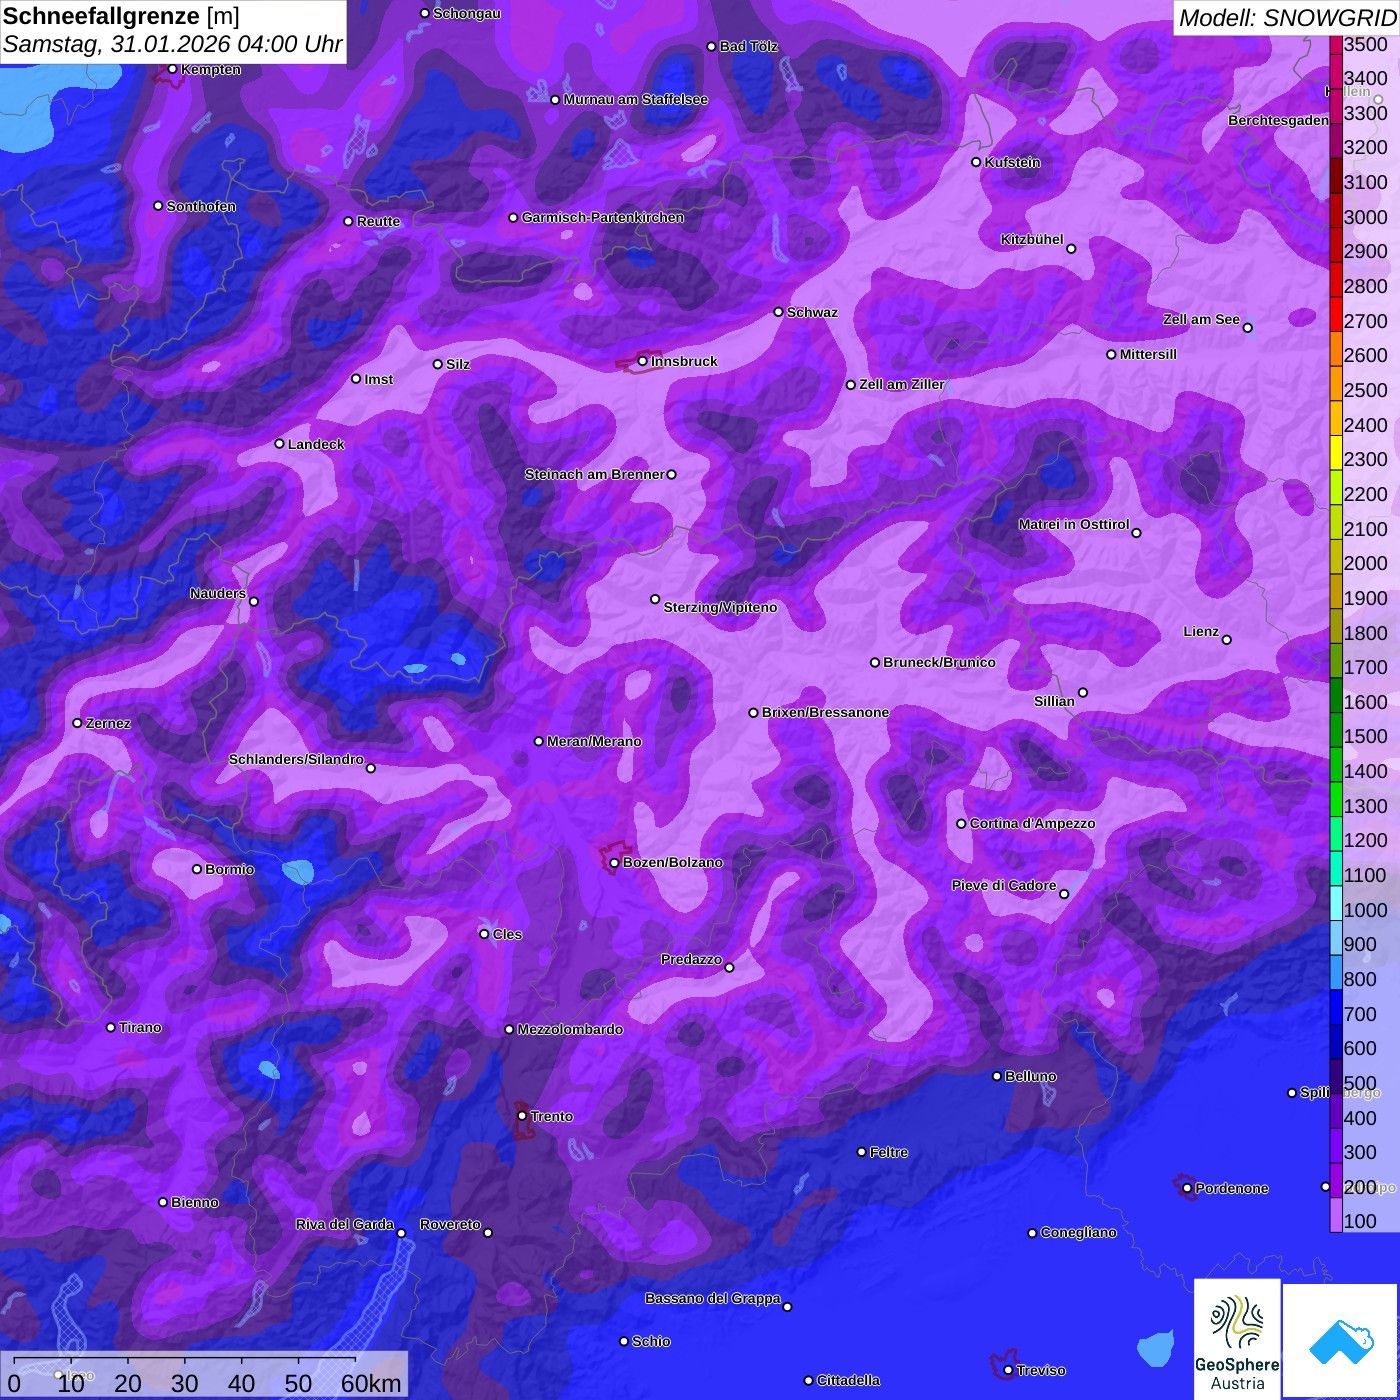Click the Sillian location dot
This screenshot has width=1400, height=1400.
pyautogui.click(x=1083, y=692)
